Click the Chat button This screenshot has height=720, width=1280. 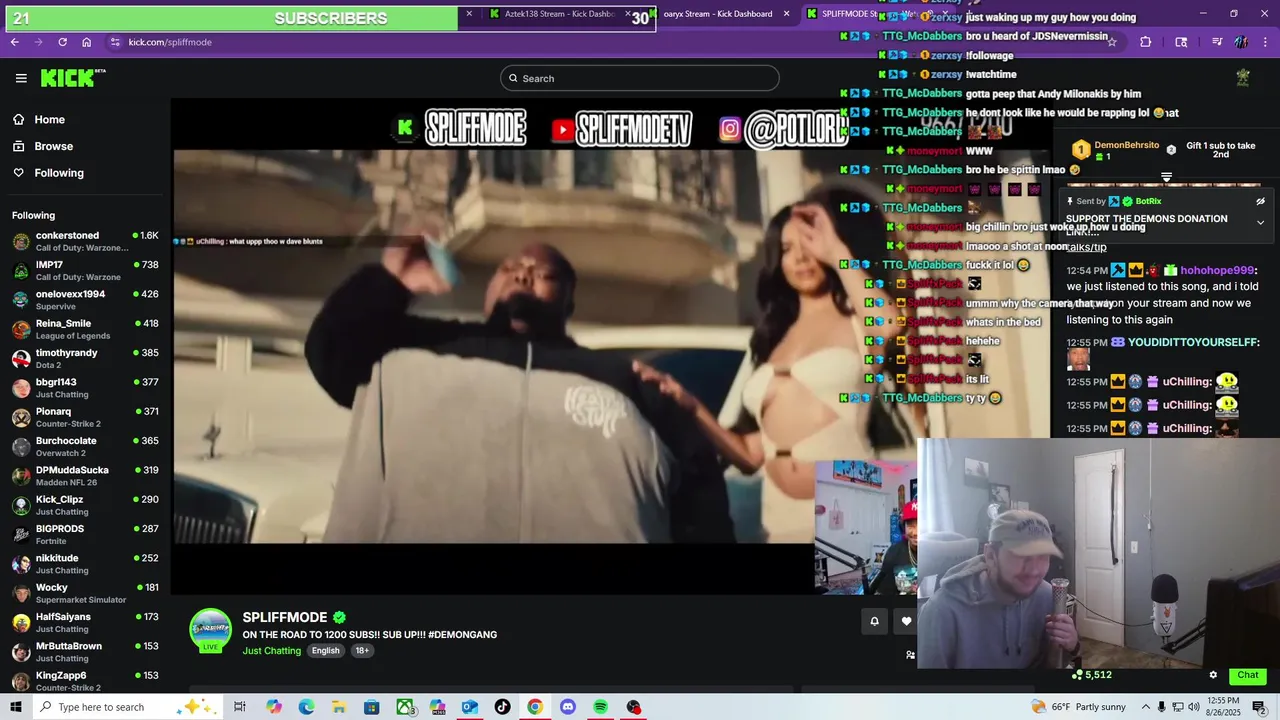(1248, 675)
